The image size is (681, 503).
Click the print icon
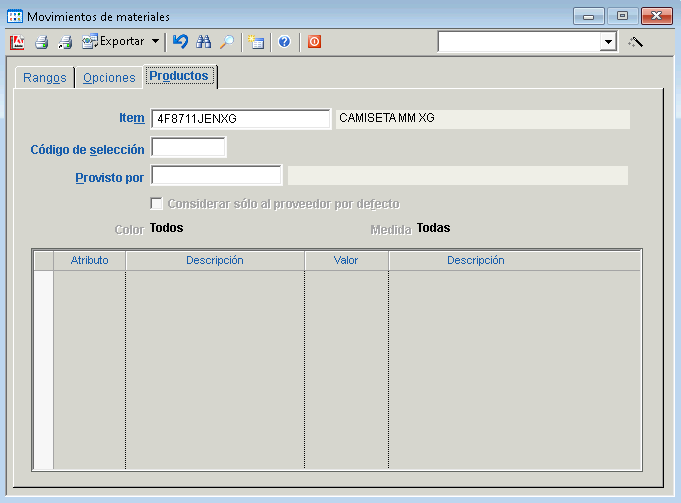tap(42, 42)
